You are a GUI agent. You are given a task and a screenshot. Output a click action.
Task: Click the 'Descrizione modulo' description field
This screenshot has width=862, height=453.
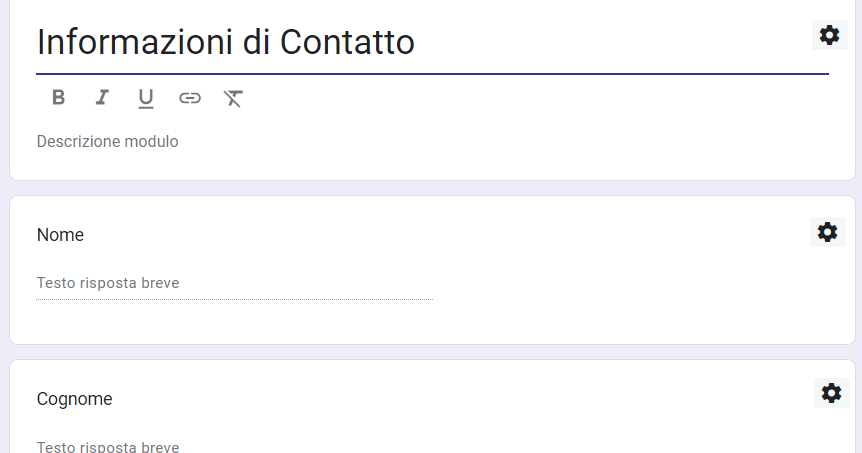pyautogui.click(x=108, y=141)
